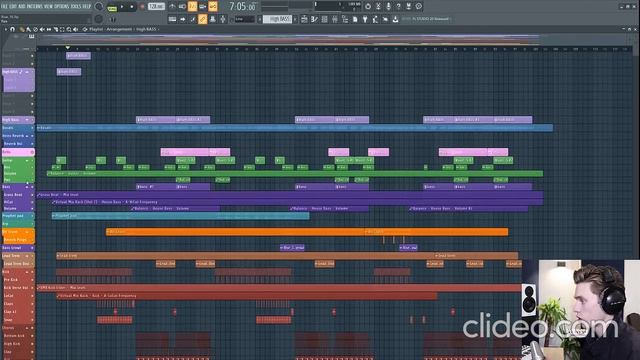Viewport: 640px width, 360px height.
Task: Adjust the master pitch knob
Action: [x=99, y=19]
